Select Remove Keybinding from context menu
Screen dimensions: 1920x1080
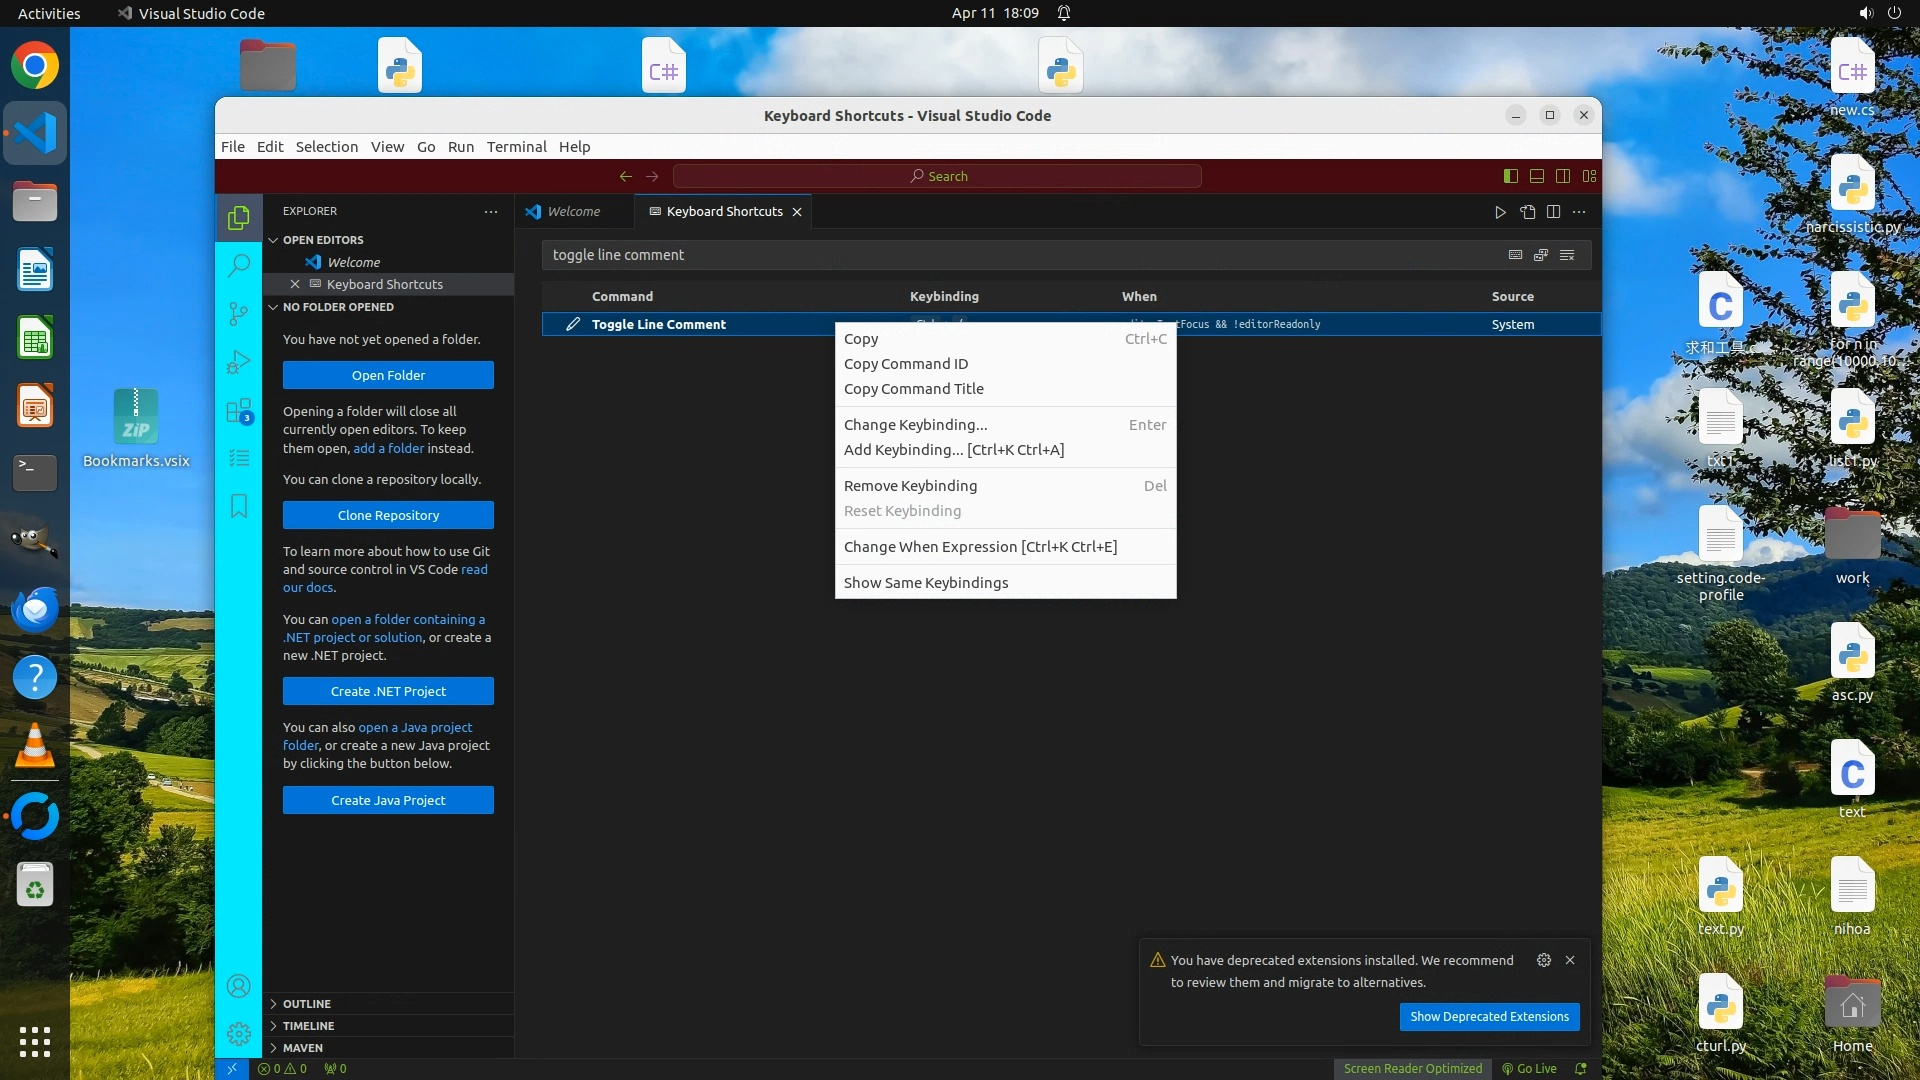(910, 486)
